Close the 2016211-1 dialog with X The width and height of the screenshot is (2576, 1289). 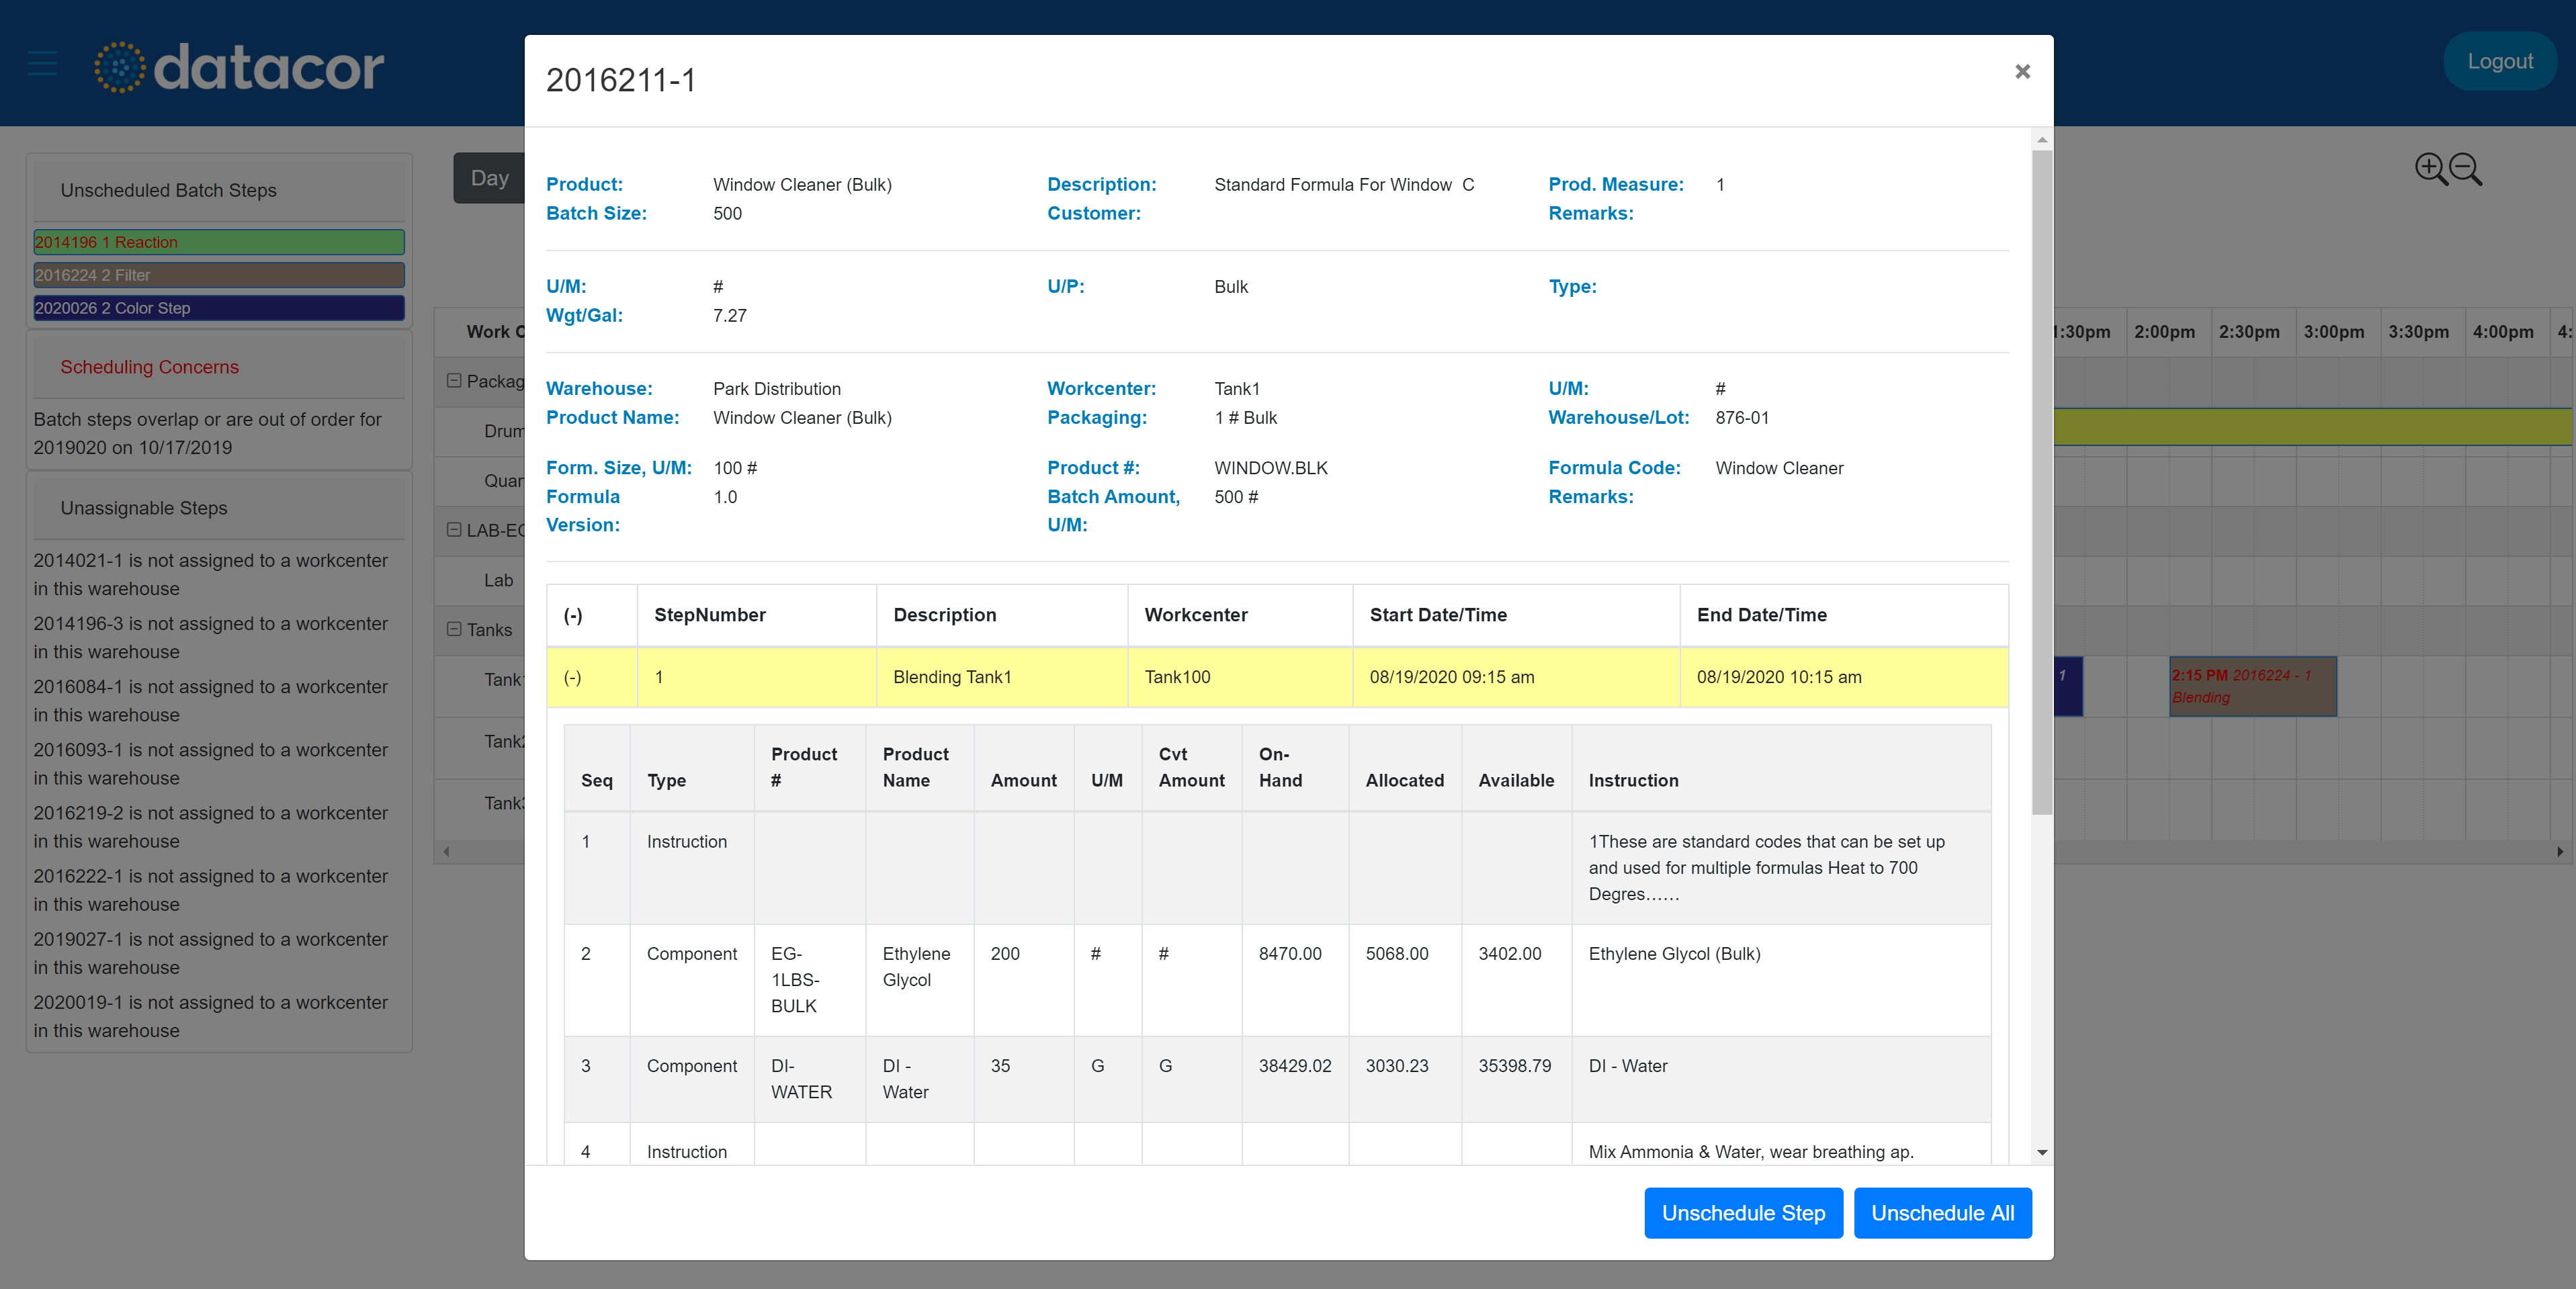(2022, 72)
